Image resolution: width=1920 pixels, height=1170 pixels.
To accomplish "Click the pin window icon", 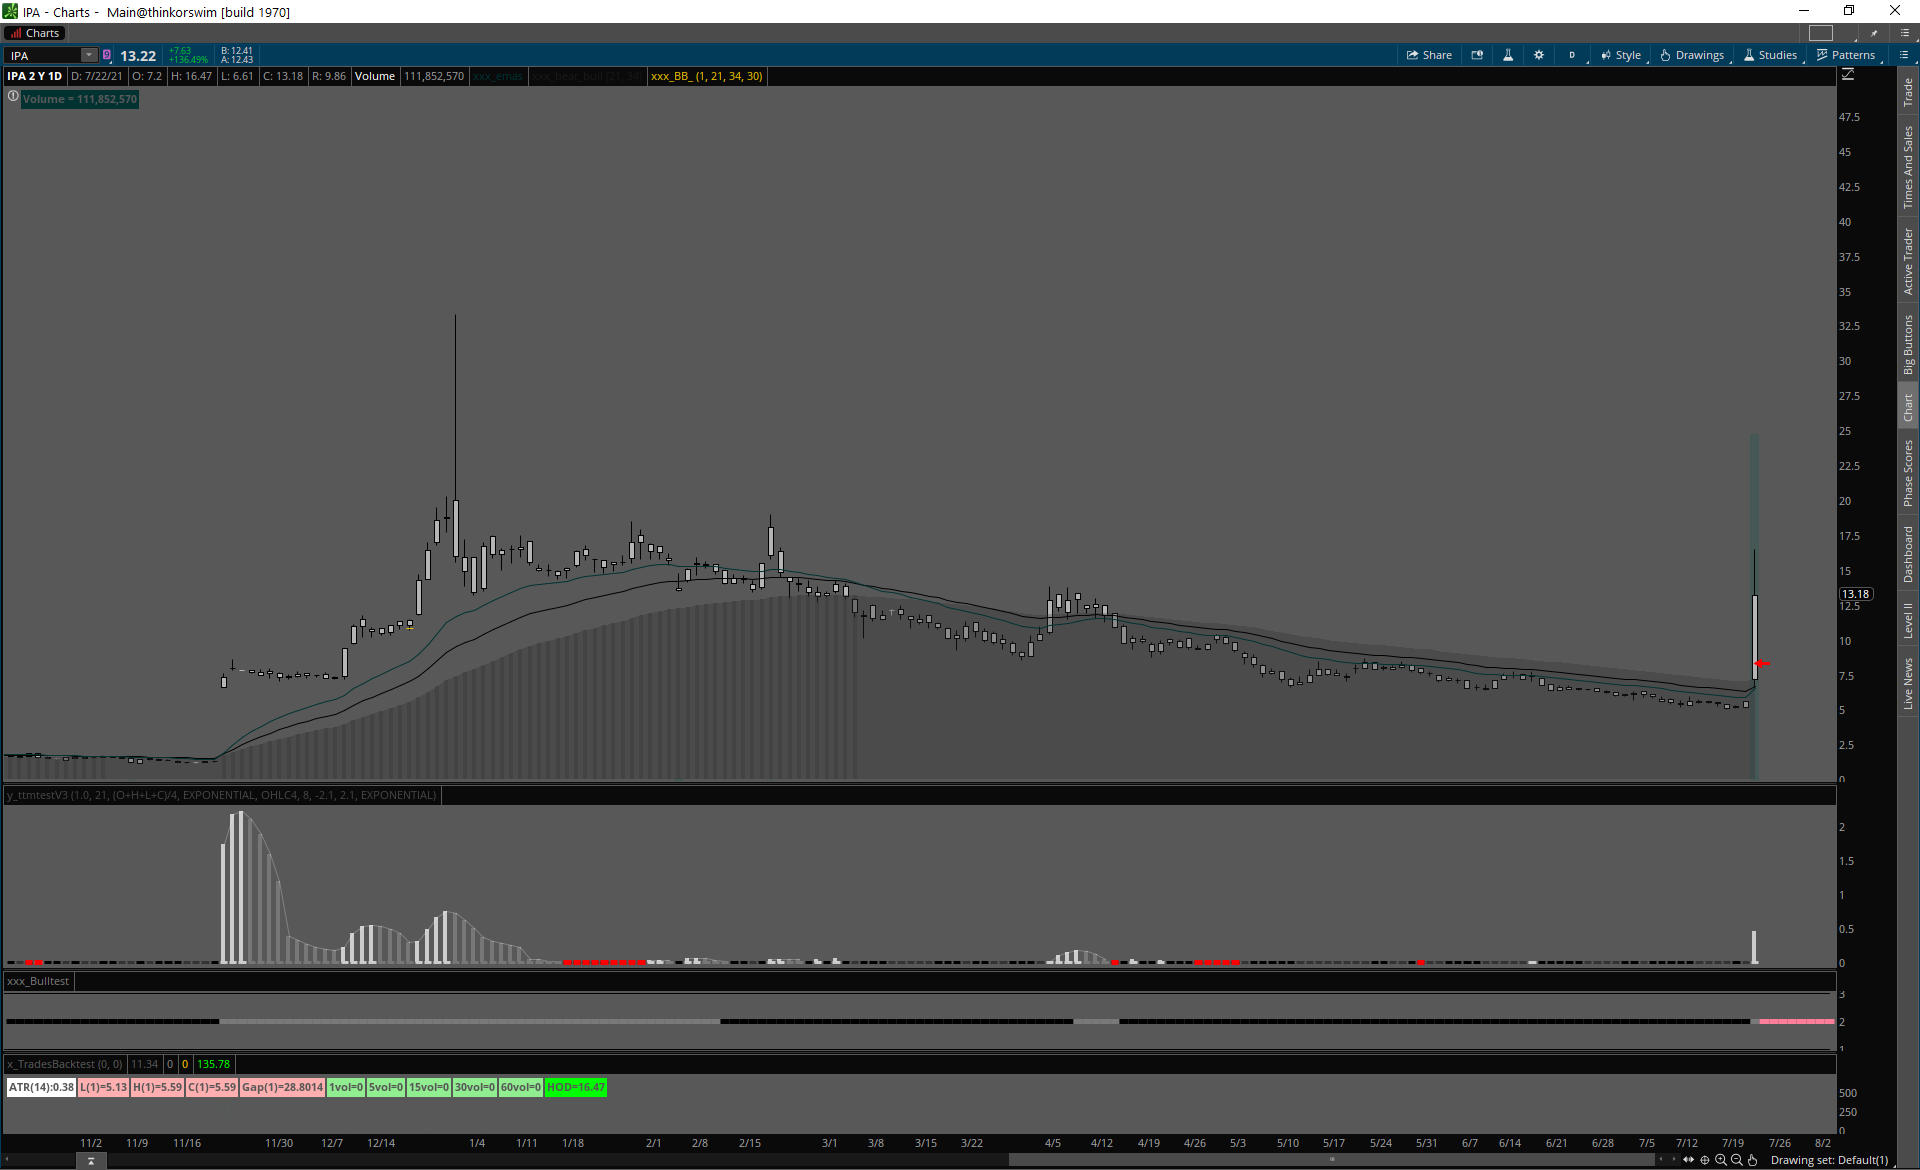I will [x=1874, y=33].
